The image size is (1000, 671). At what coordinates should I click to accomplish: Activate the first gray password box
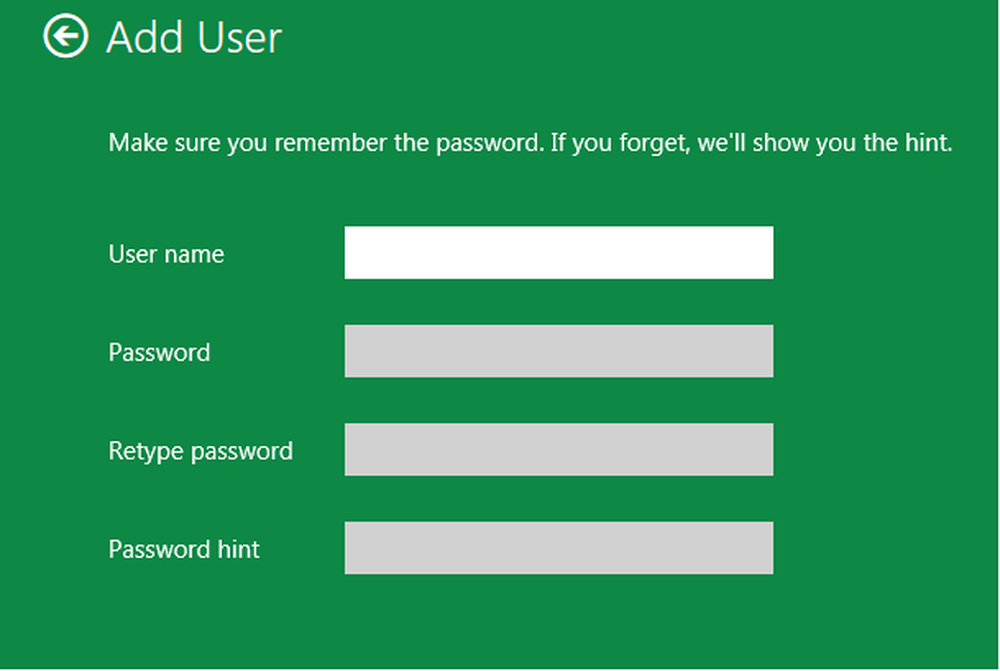tap(558, 351)
